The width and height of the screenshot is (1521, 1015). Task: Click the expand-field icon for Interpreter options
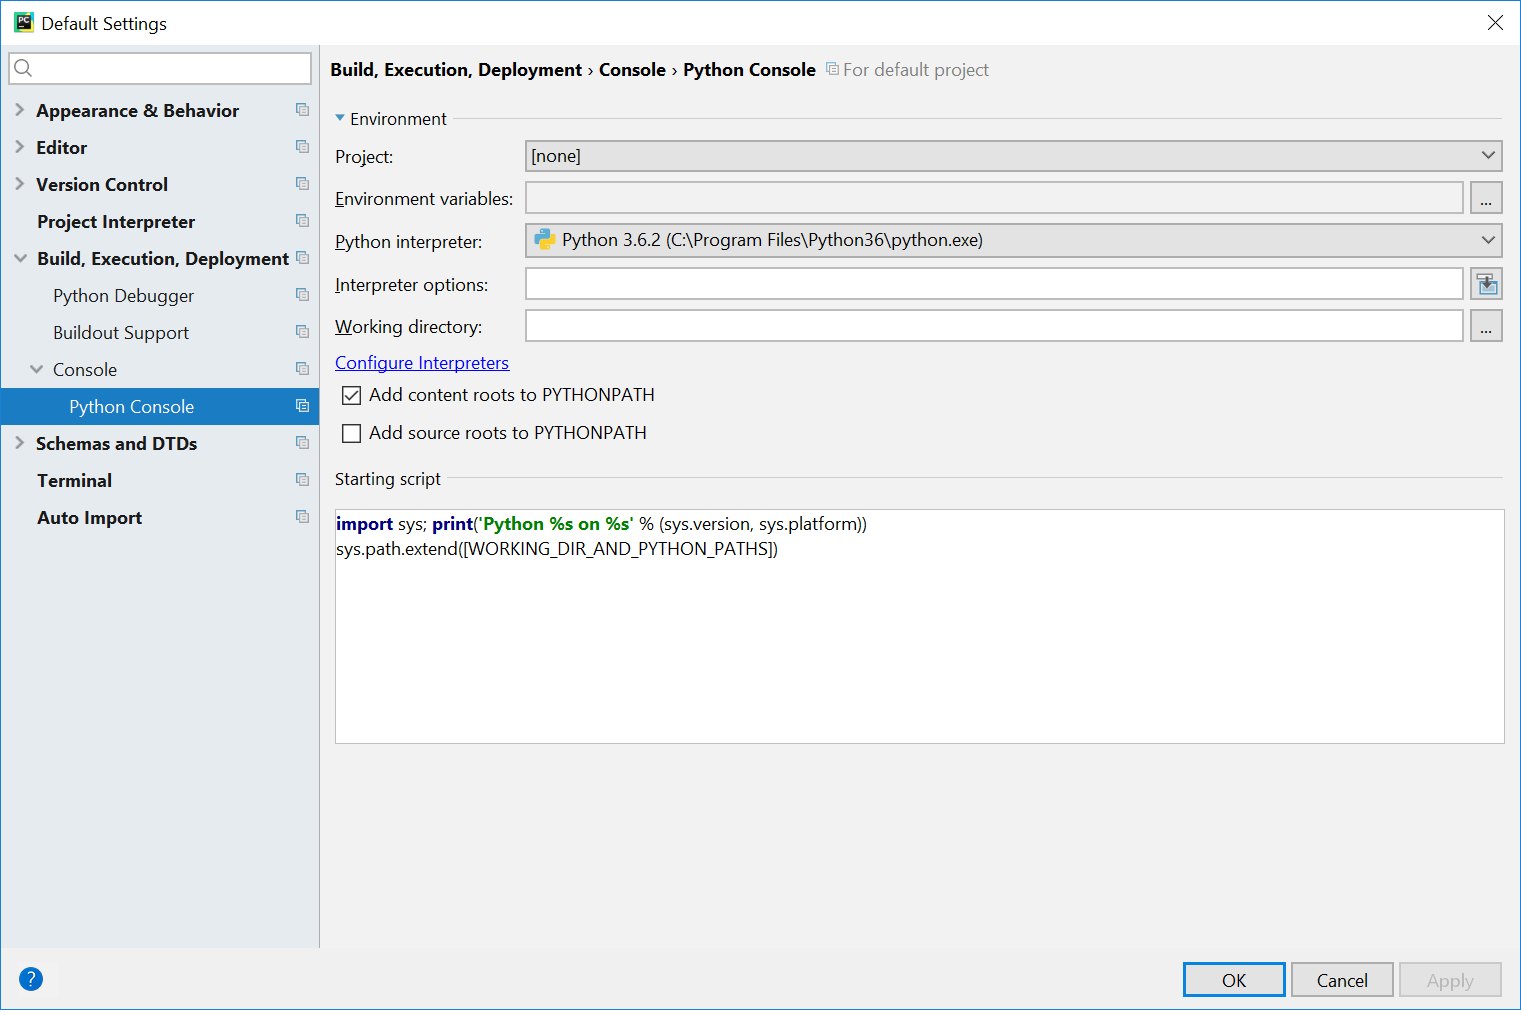click(1487, 284)
